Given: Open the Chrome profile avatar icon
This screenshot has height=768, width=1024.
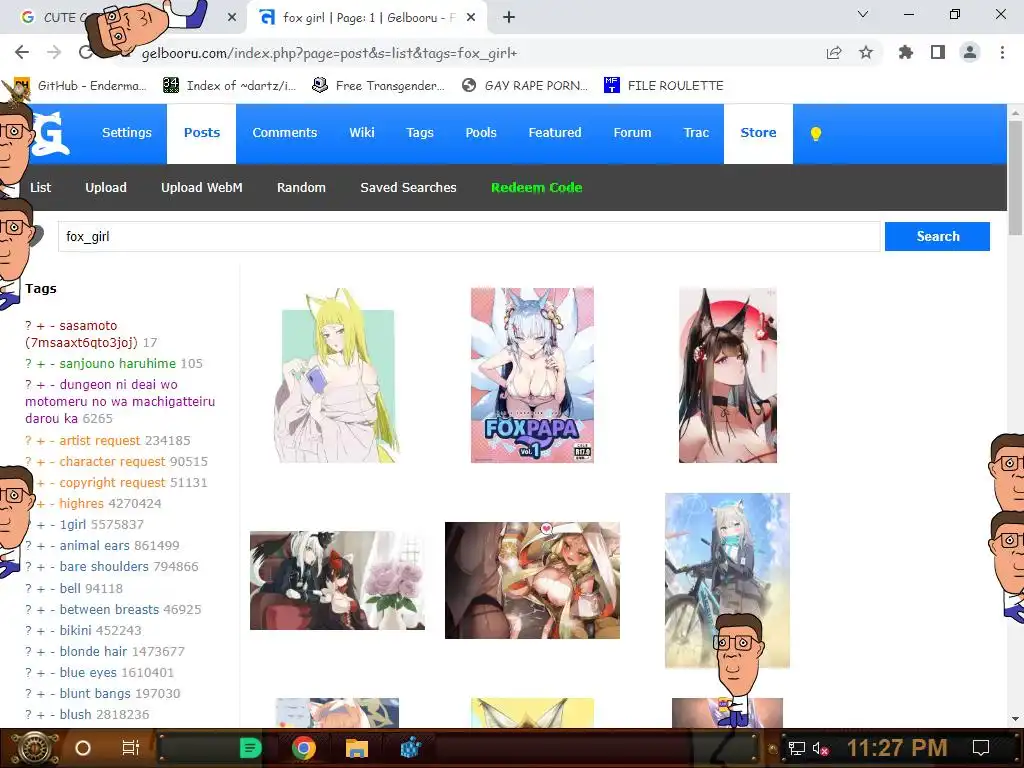Looking at the screenshot, I should point(970,52).
